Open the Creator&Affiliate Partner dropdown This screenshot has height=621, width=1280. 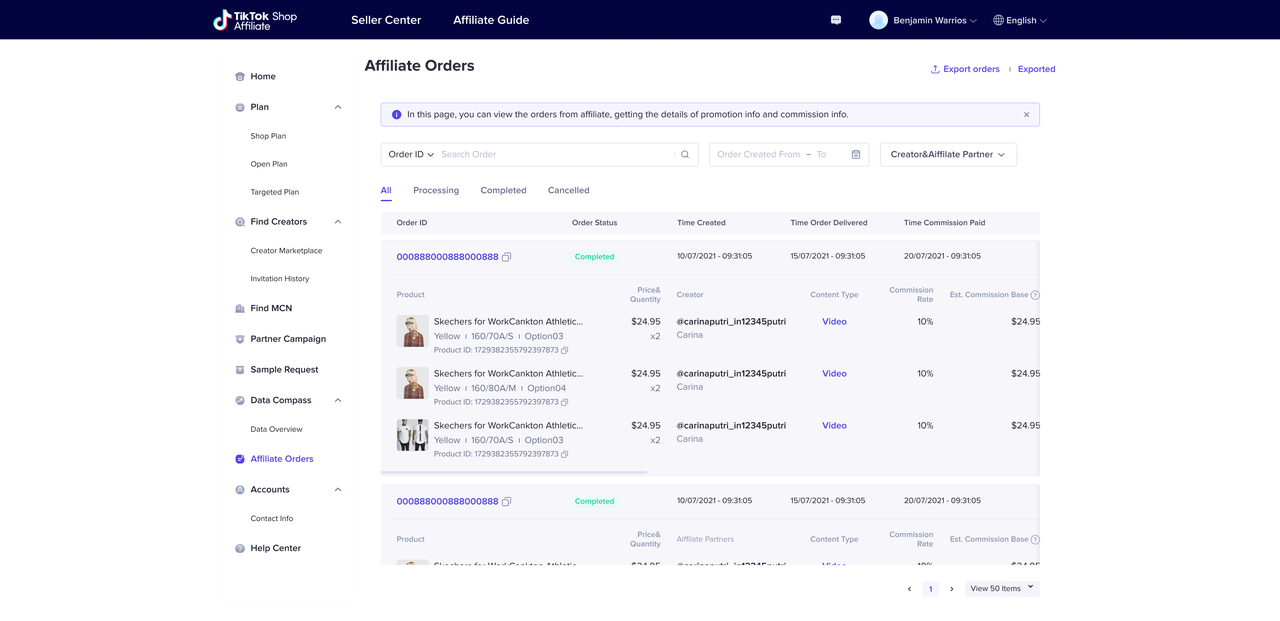[948, 155]
